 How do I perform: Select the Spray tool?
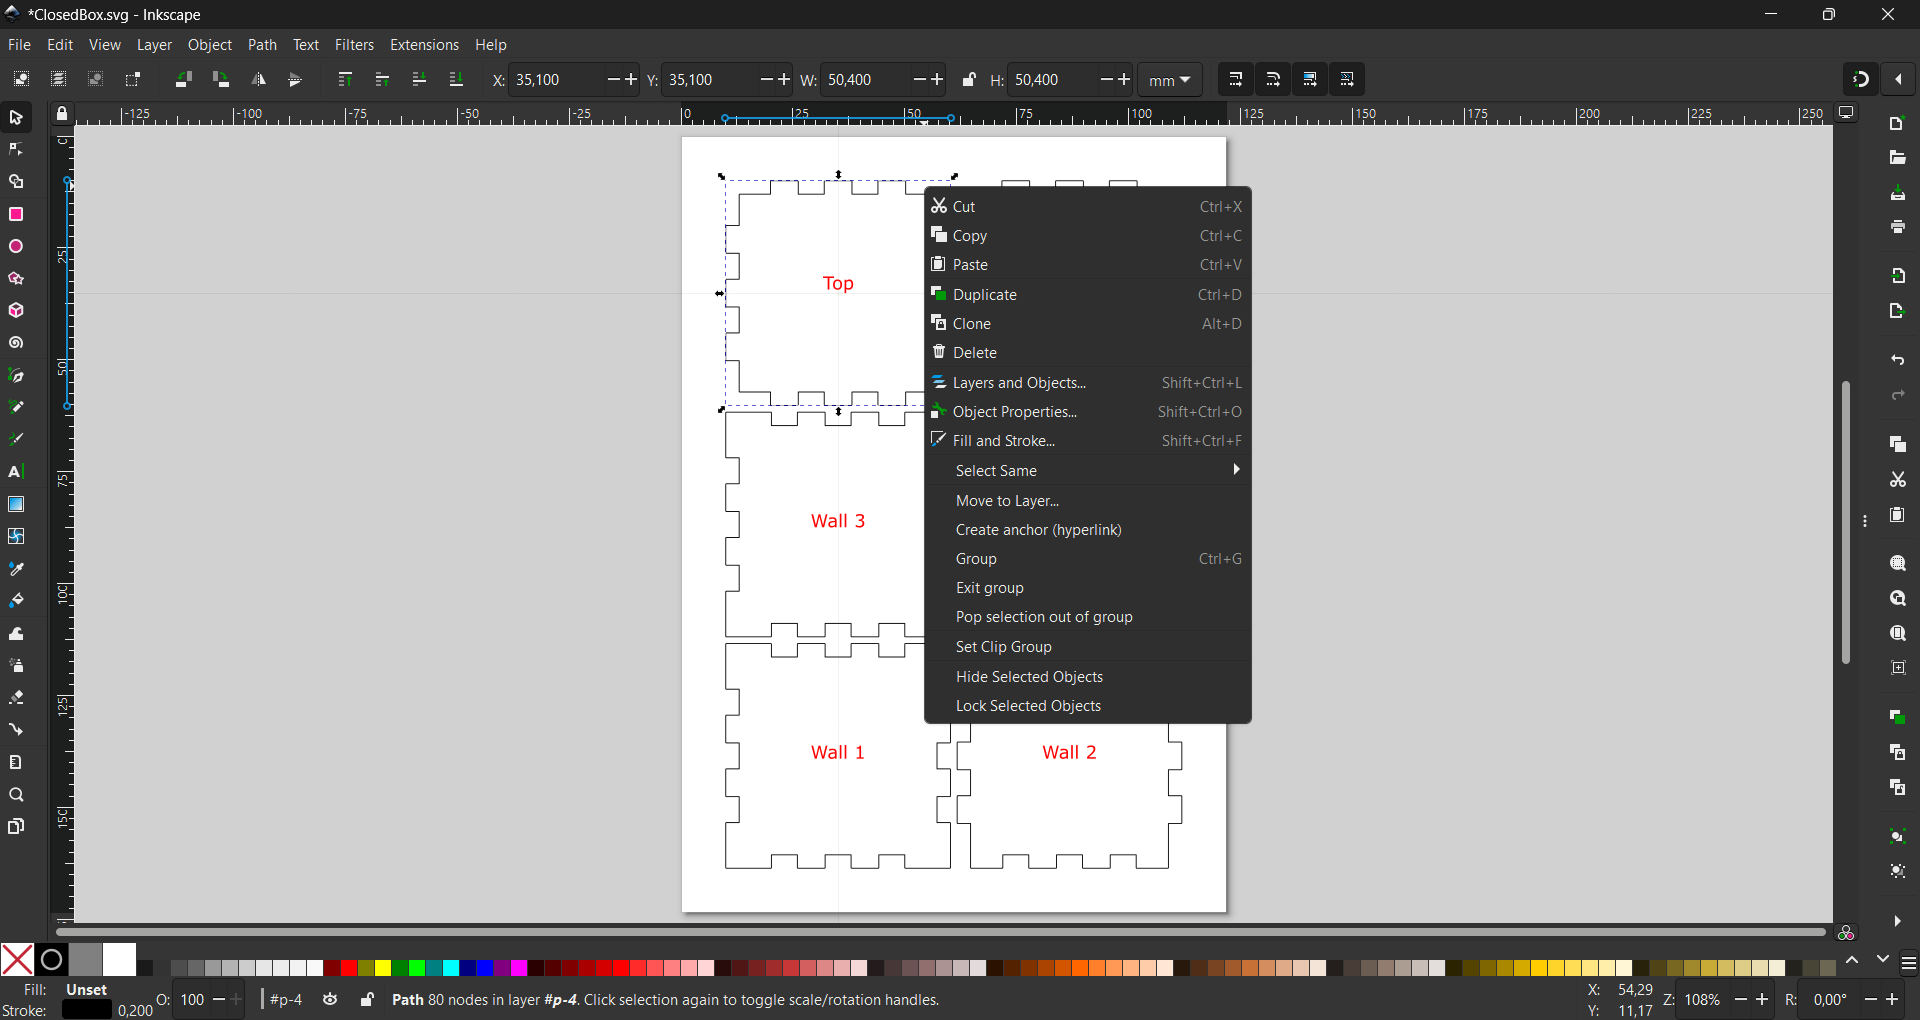pyautogui.click(x=16, y=665)
